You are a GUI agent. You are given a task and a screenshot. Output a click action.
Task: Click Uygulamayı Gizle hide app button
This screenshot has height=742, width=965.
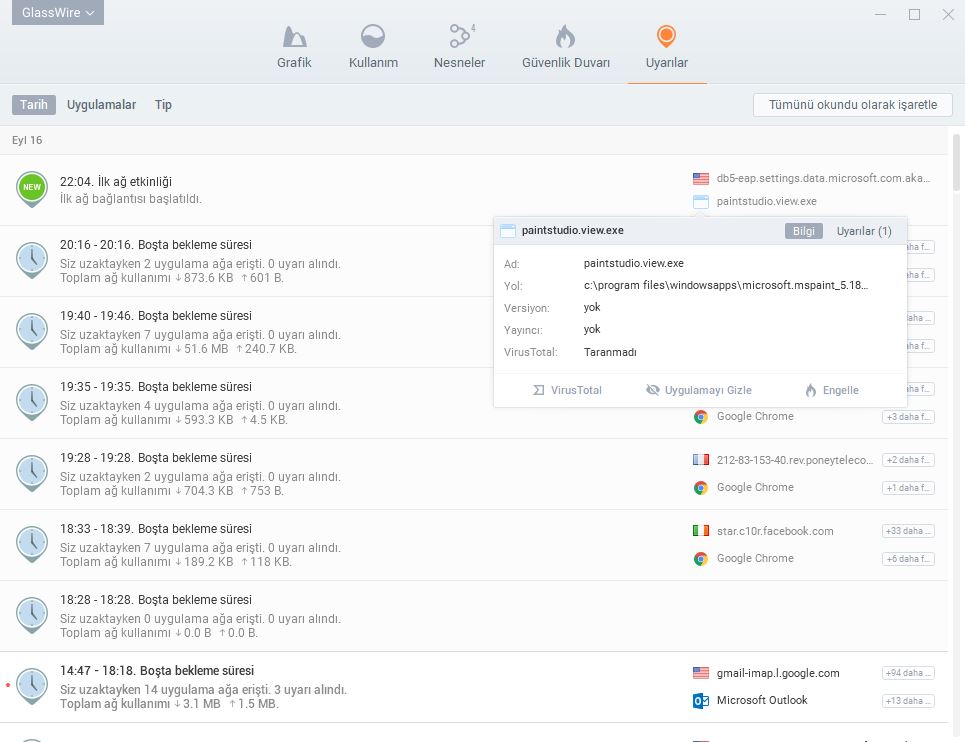pyautogui.click(x=699, y=390)
